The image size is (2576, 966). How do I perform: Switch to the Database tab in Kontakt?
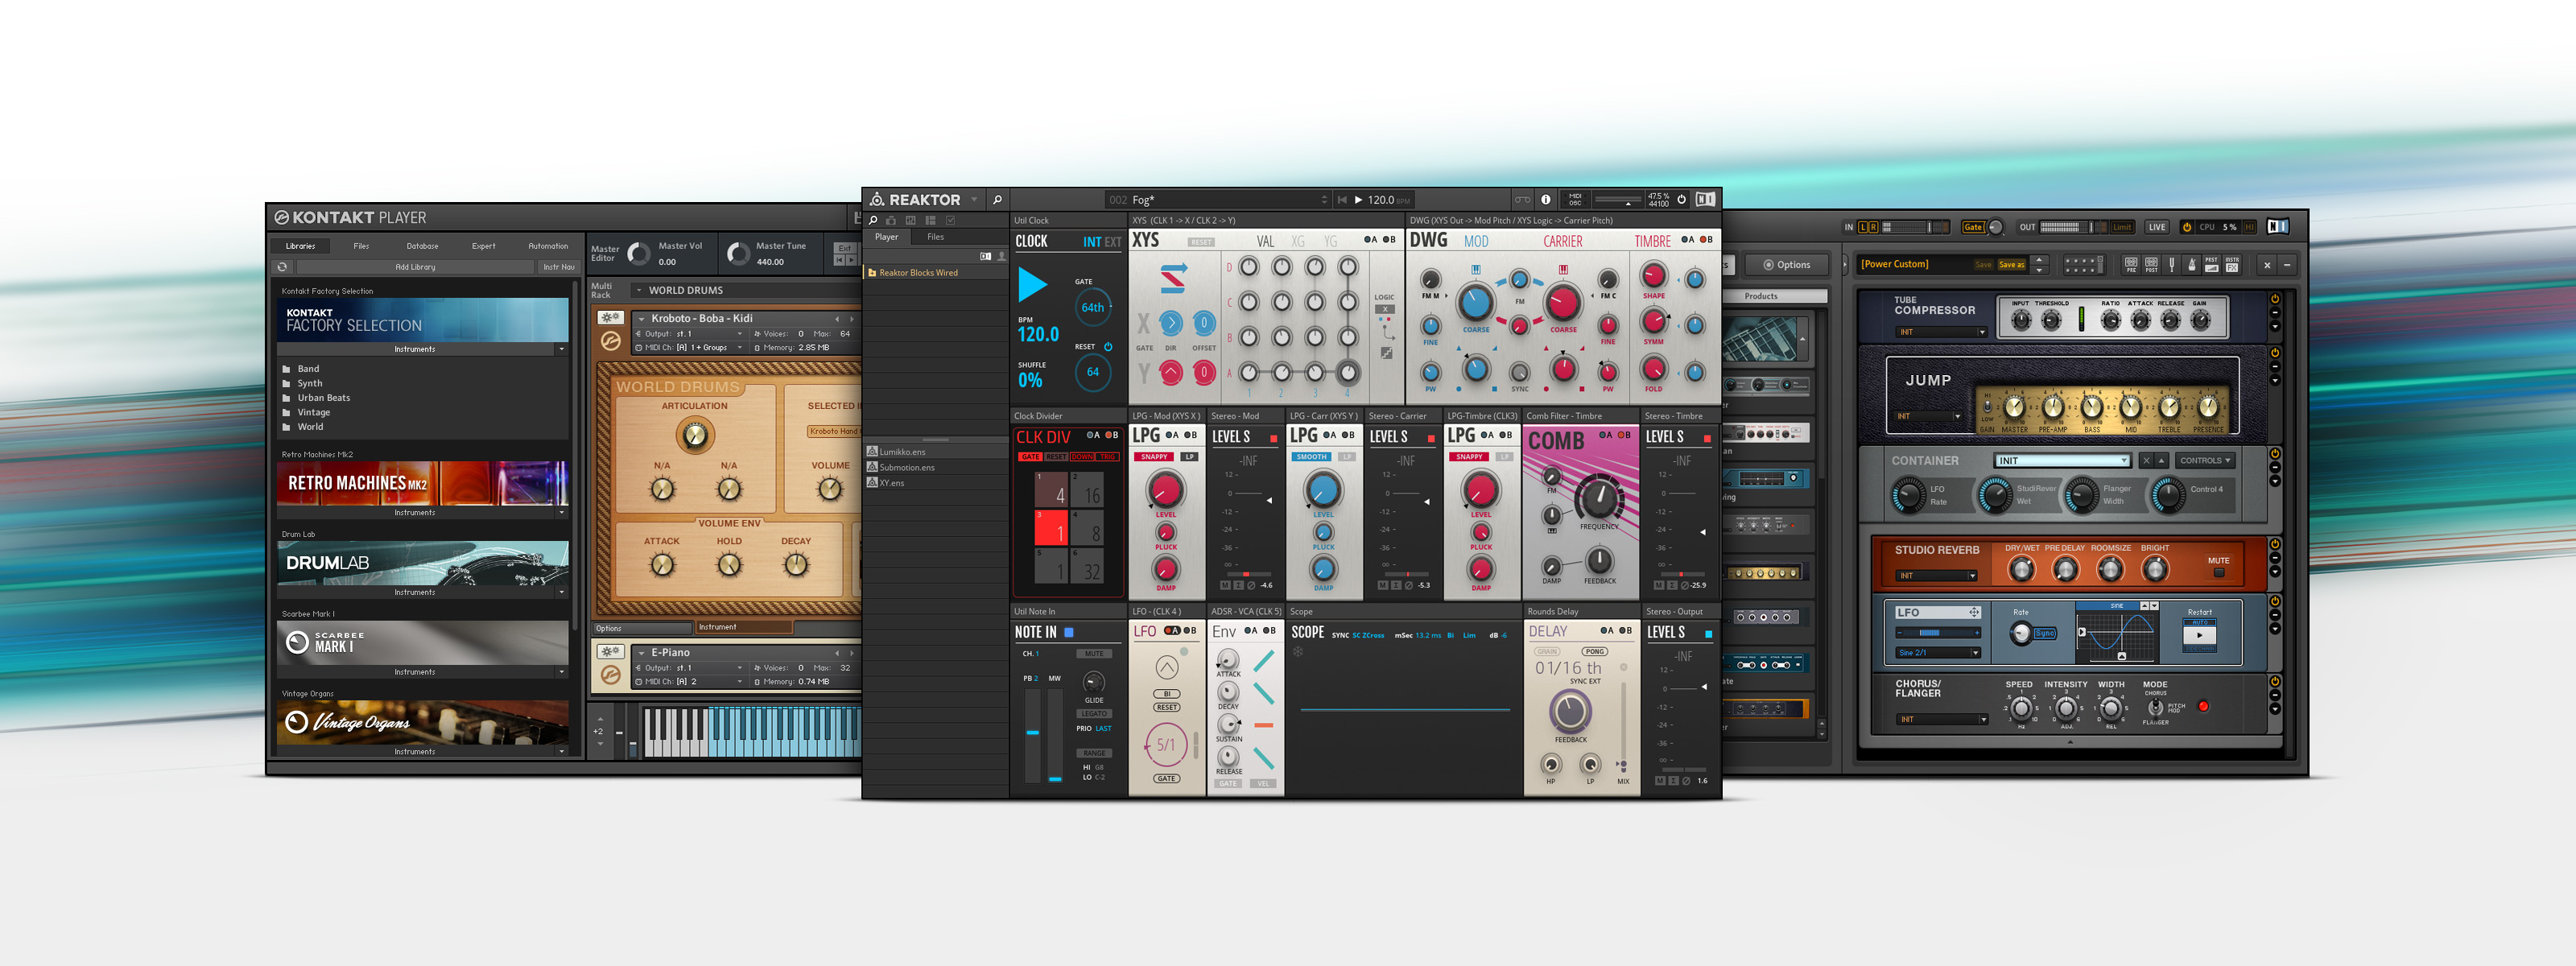tap(422, 246)
